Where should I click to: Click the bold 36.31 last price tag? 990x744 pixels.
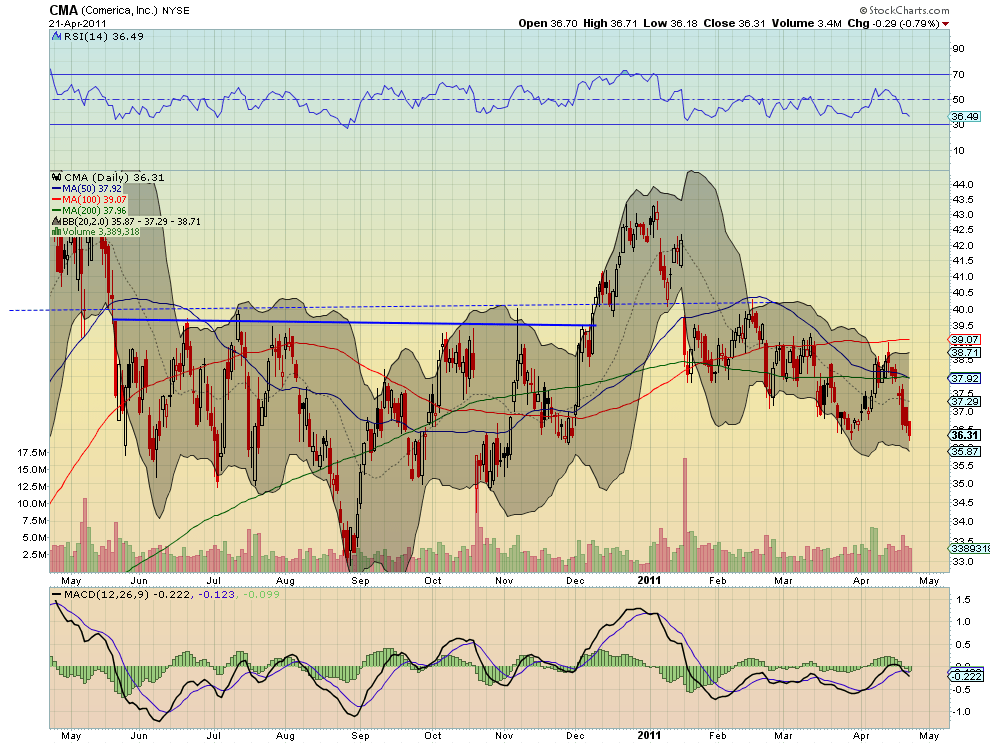pos(965,435)
